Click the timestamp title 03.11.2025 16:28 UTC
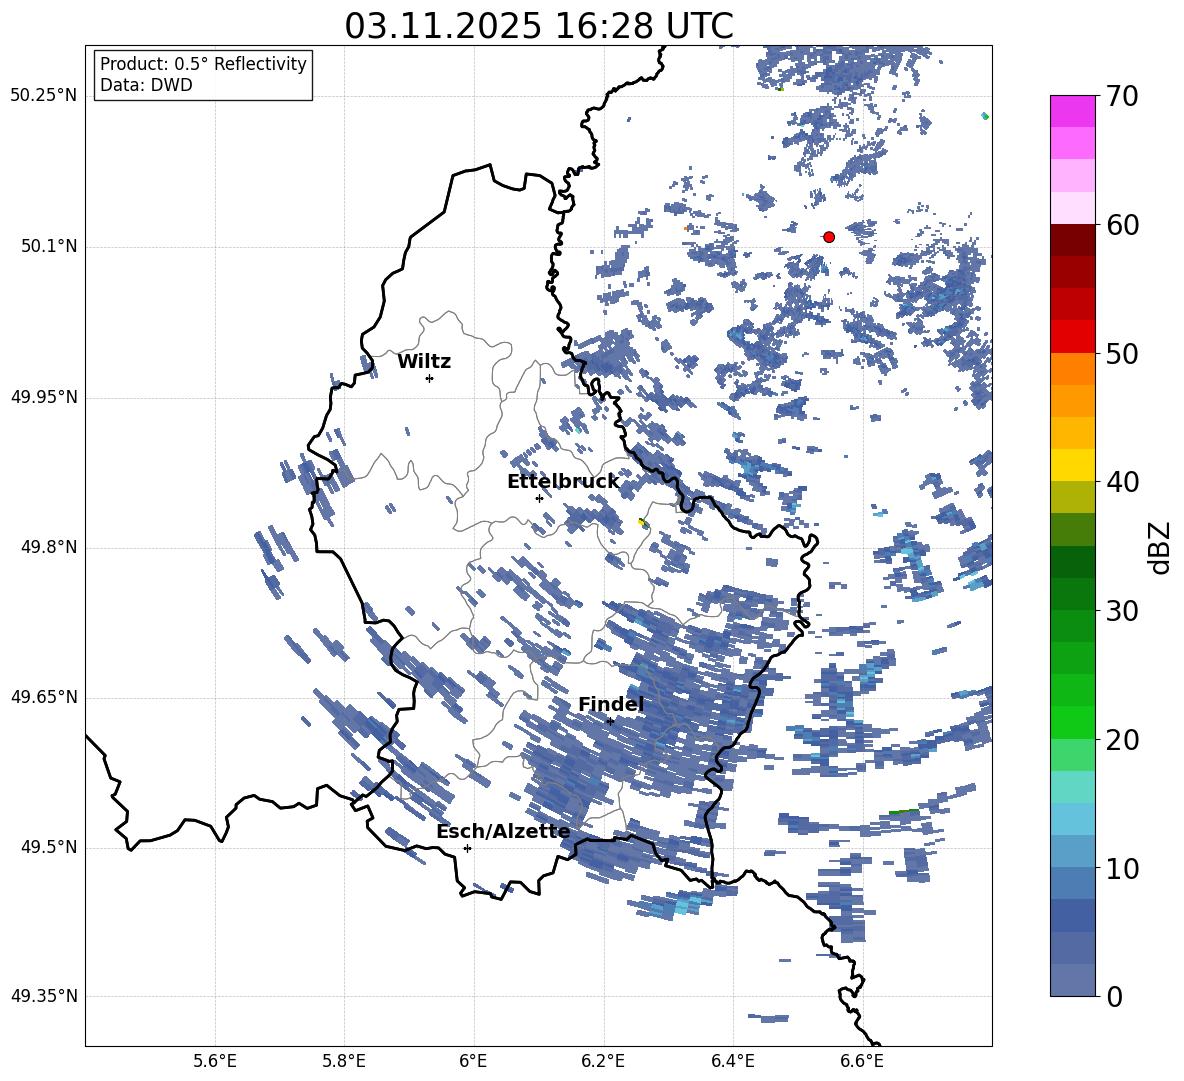The width and height of the screenshot is (1184, 1081). tap(539, 26)
